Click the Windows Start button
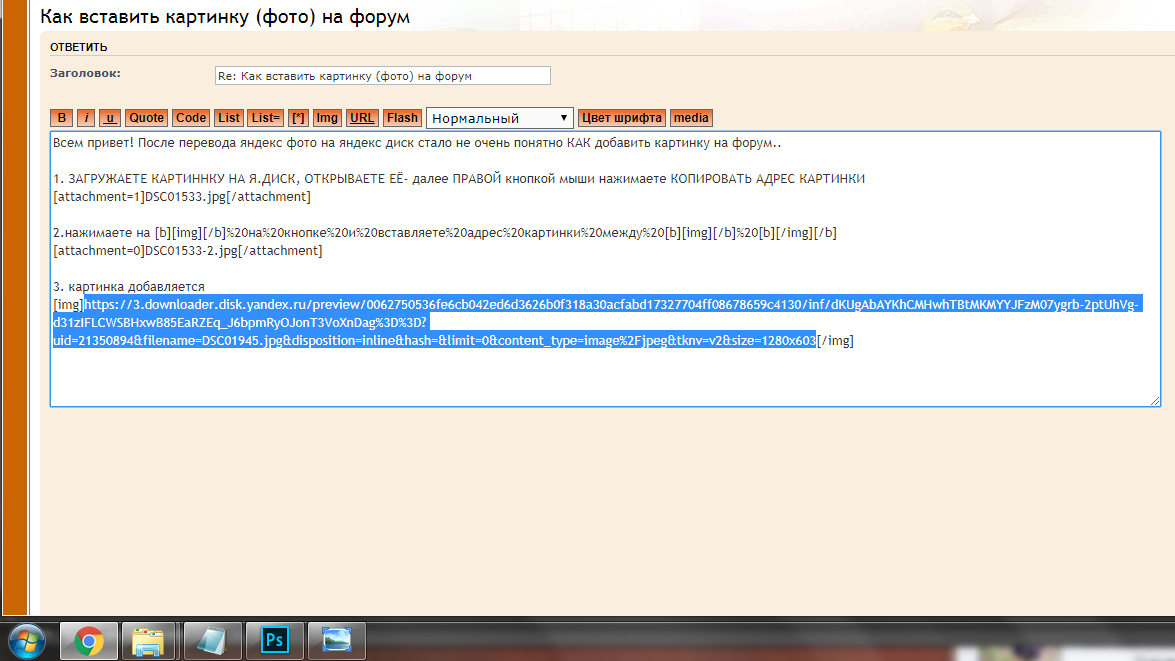Image resolution: width=1175 pixels, height=661 pixels. tap(26, 640)
